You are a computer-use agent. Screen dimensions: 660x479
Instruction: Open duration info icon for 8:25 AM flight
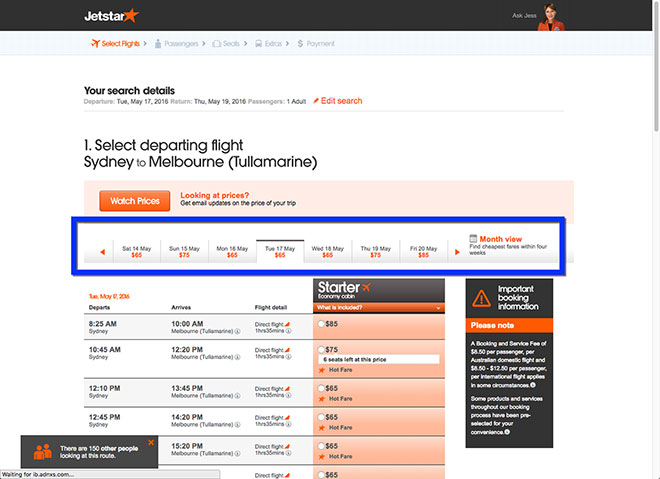click(288, 331)
